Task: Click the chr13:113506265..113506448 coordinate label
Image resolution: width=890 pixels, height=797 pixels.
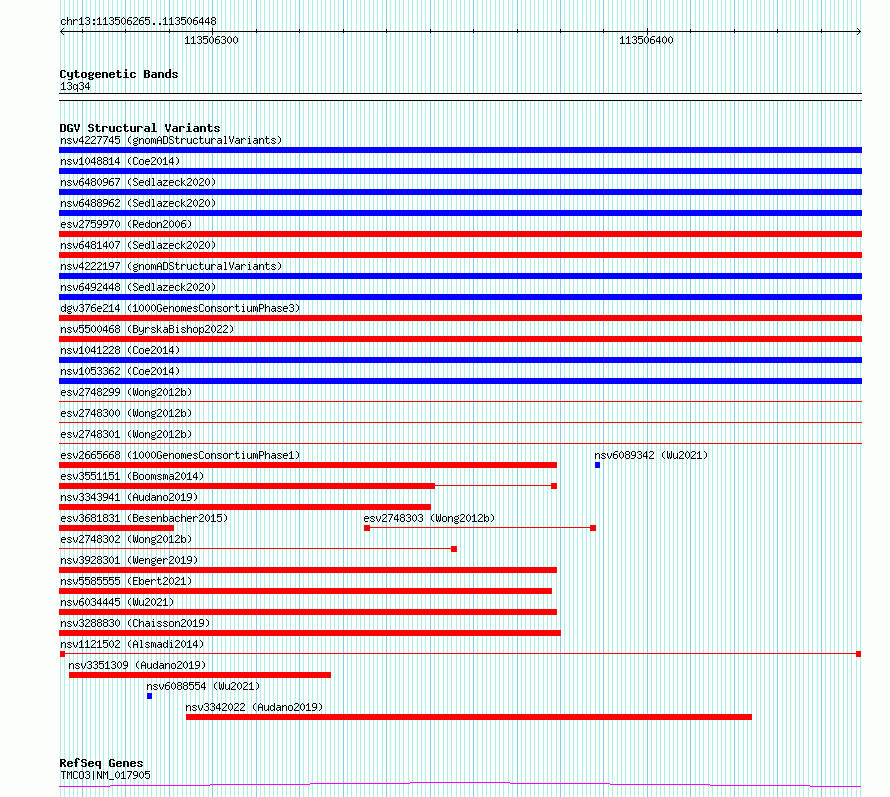Action: click(138, 22)
